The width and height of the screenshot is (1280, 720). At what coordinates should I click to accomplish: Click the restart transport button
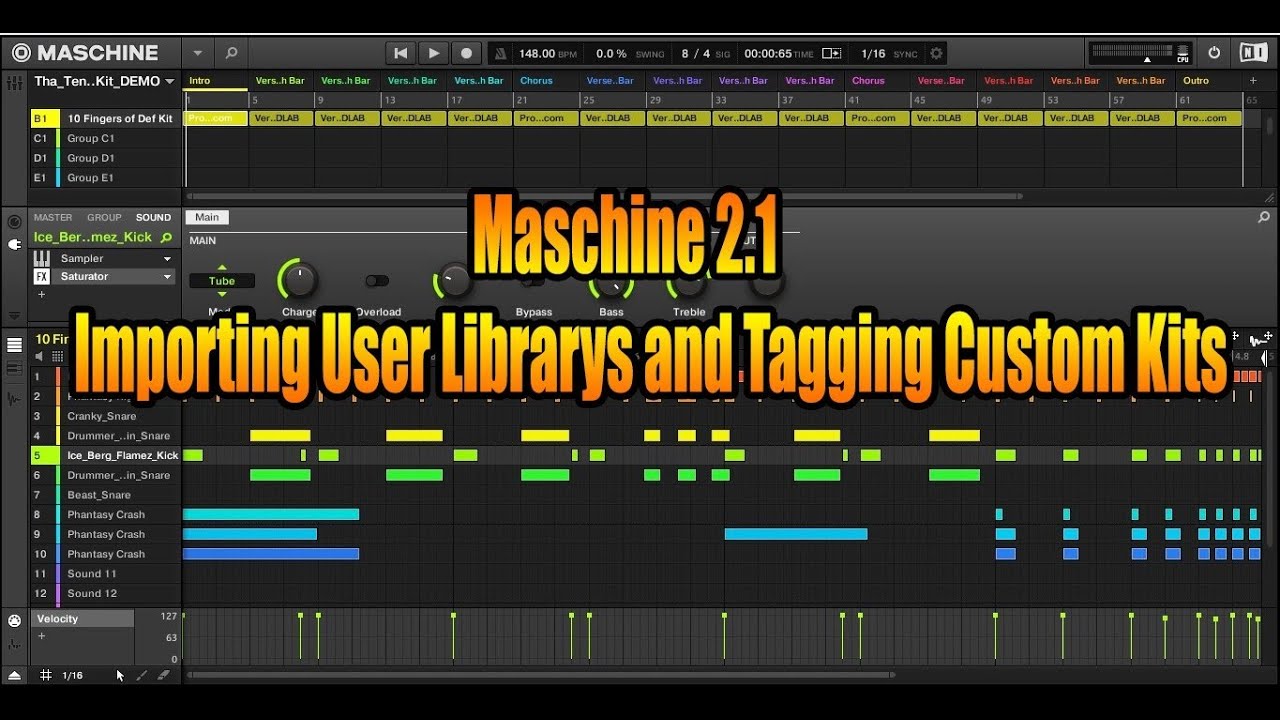pyautogui.click(x=401, y=53)
